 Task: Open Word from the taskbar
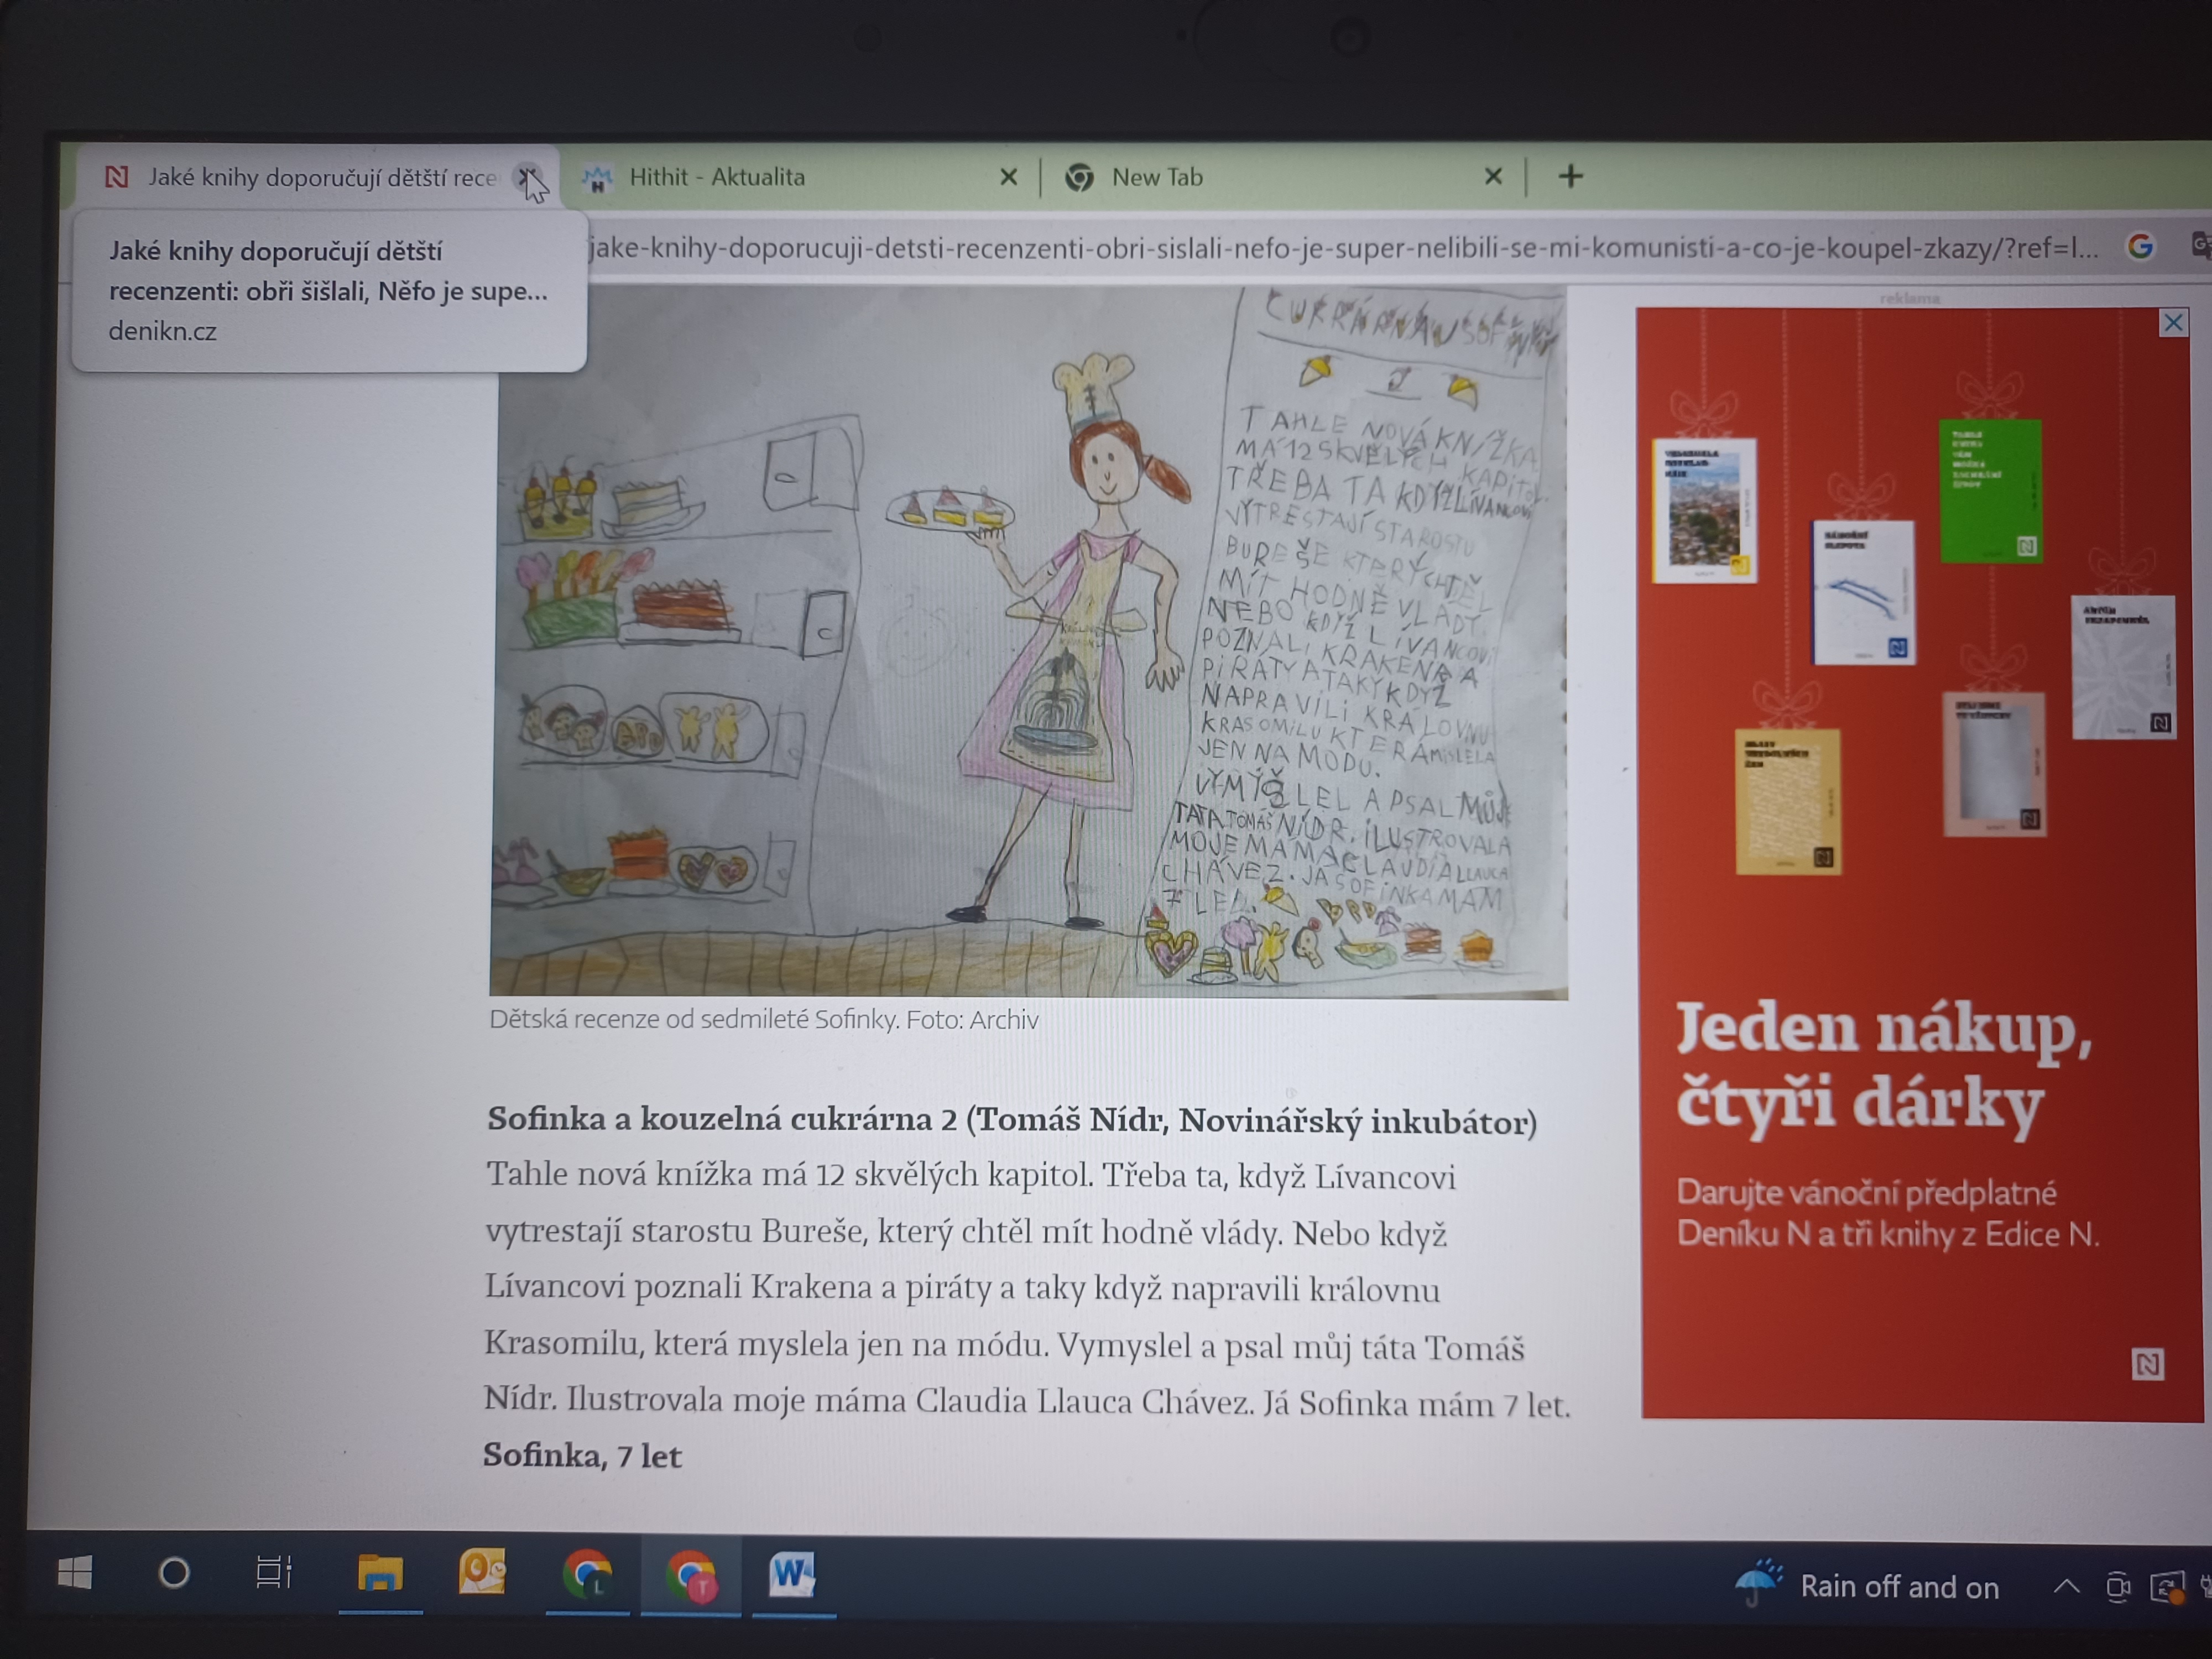(x=791, y=1575)
